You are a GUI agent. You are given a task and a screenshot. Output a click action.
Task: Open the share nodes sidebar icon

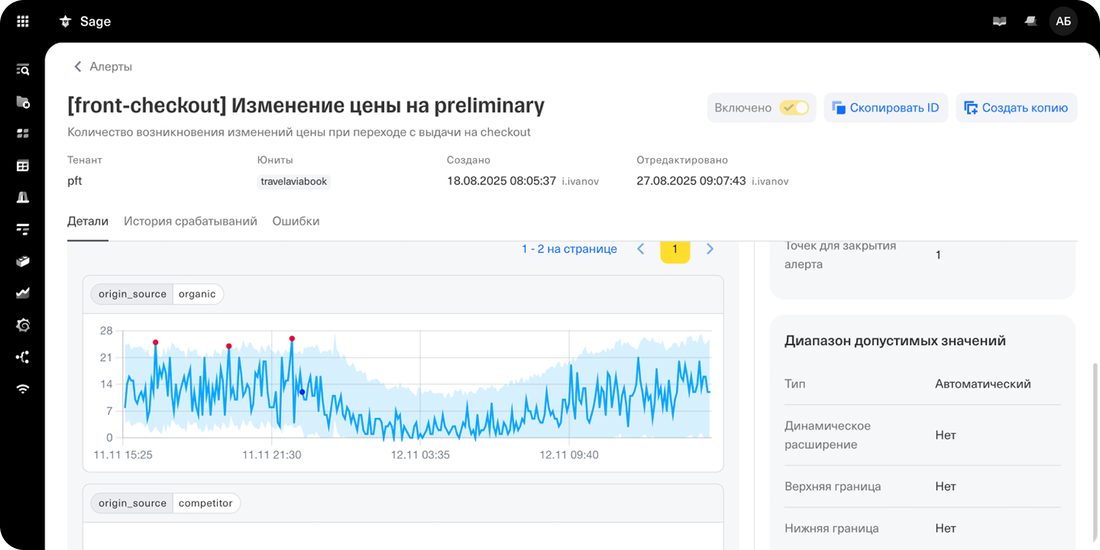coord(23,357)
